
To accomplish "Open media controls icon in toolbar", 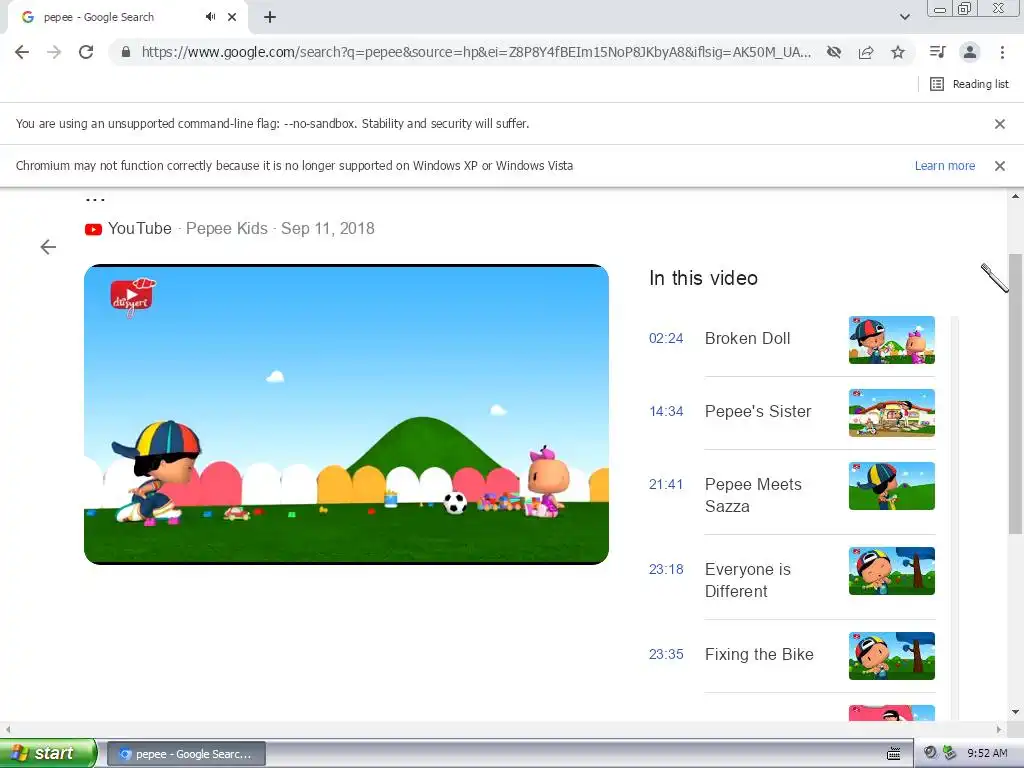I will 938,52.
